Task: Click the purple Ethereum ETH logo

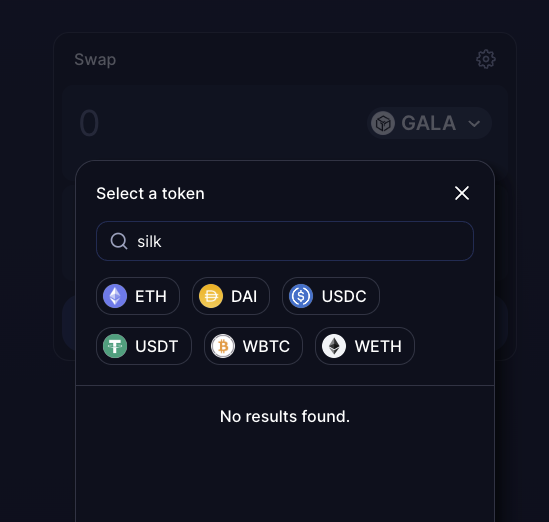Action: point(115,296)
